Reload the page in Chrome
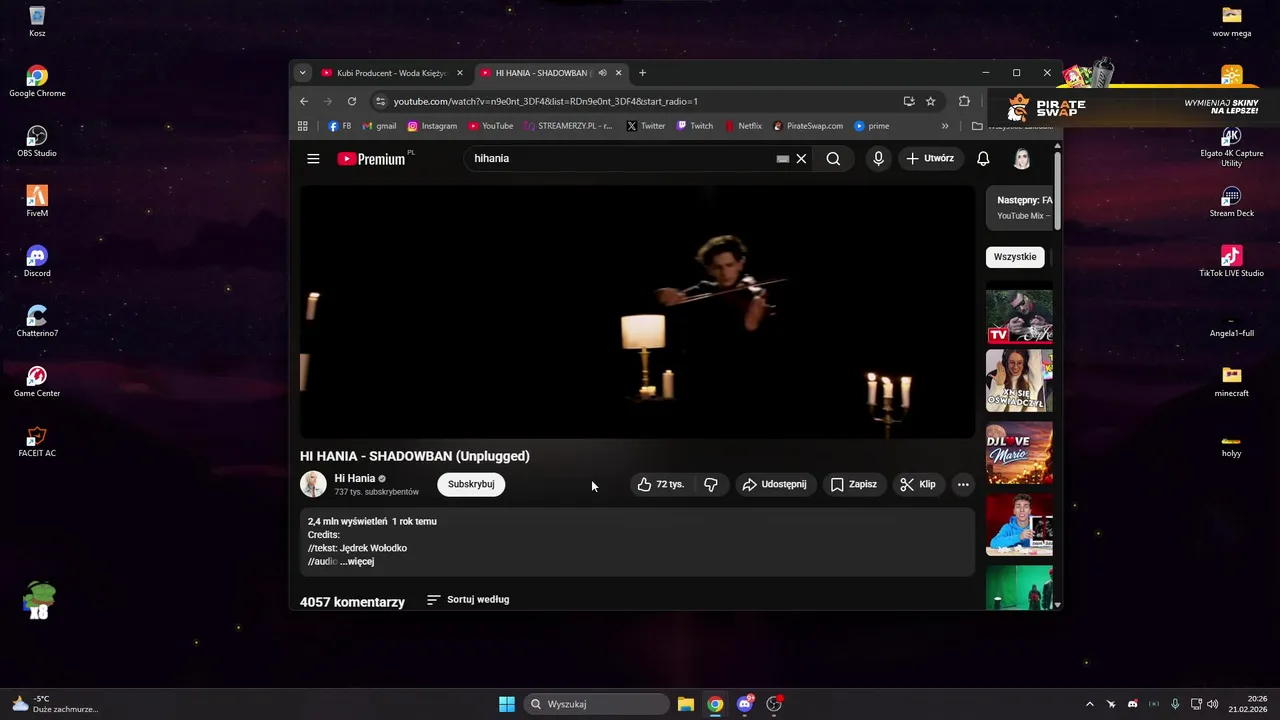Screen dimensions: 1280x720 click(x=352, y=101)
